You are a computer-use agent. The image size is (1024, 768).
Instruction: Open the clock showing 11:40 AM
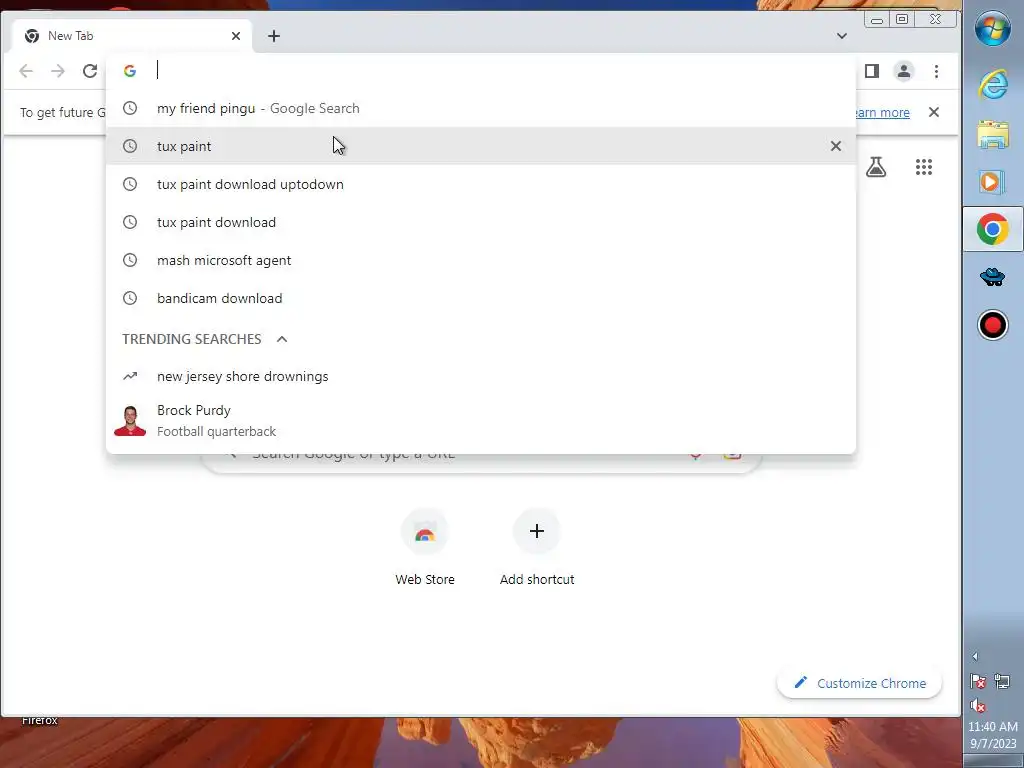click(x=993, y=735)
